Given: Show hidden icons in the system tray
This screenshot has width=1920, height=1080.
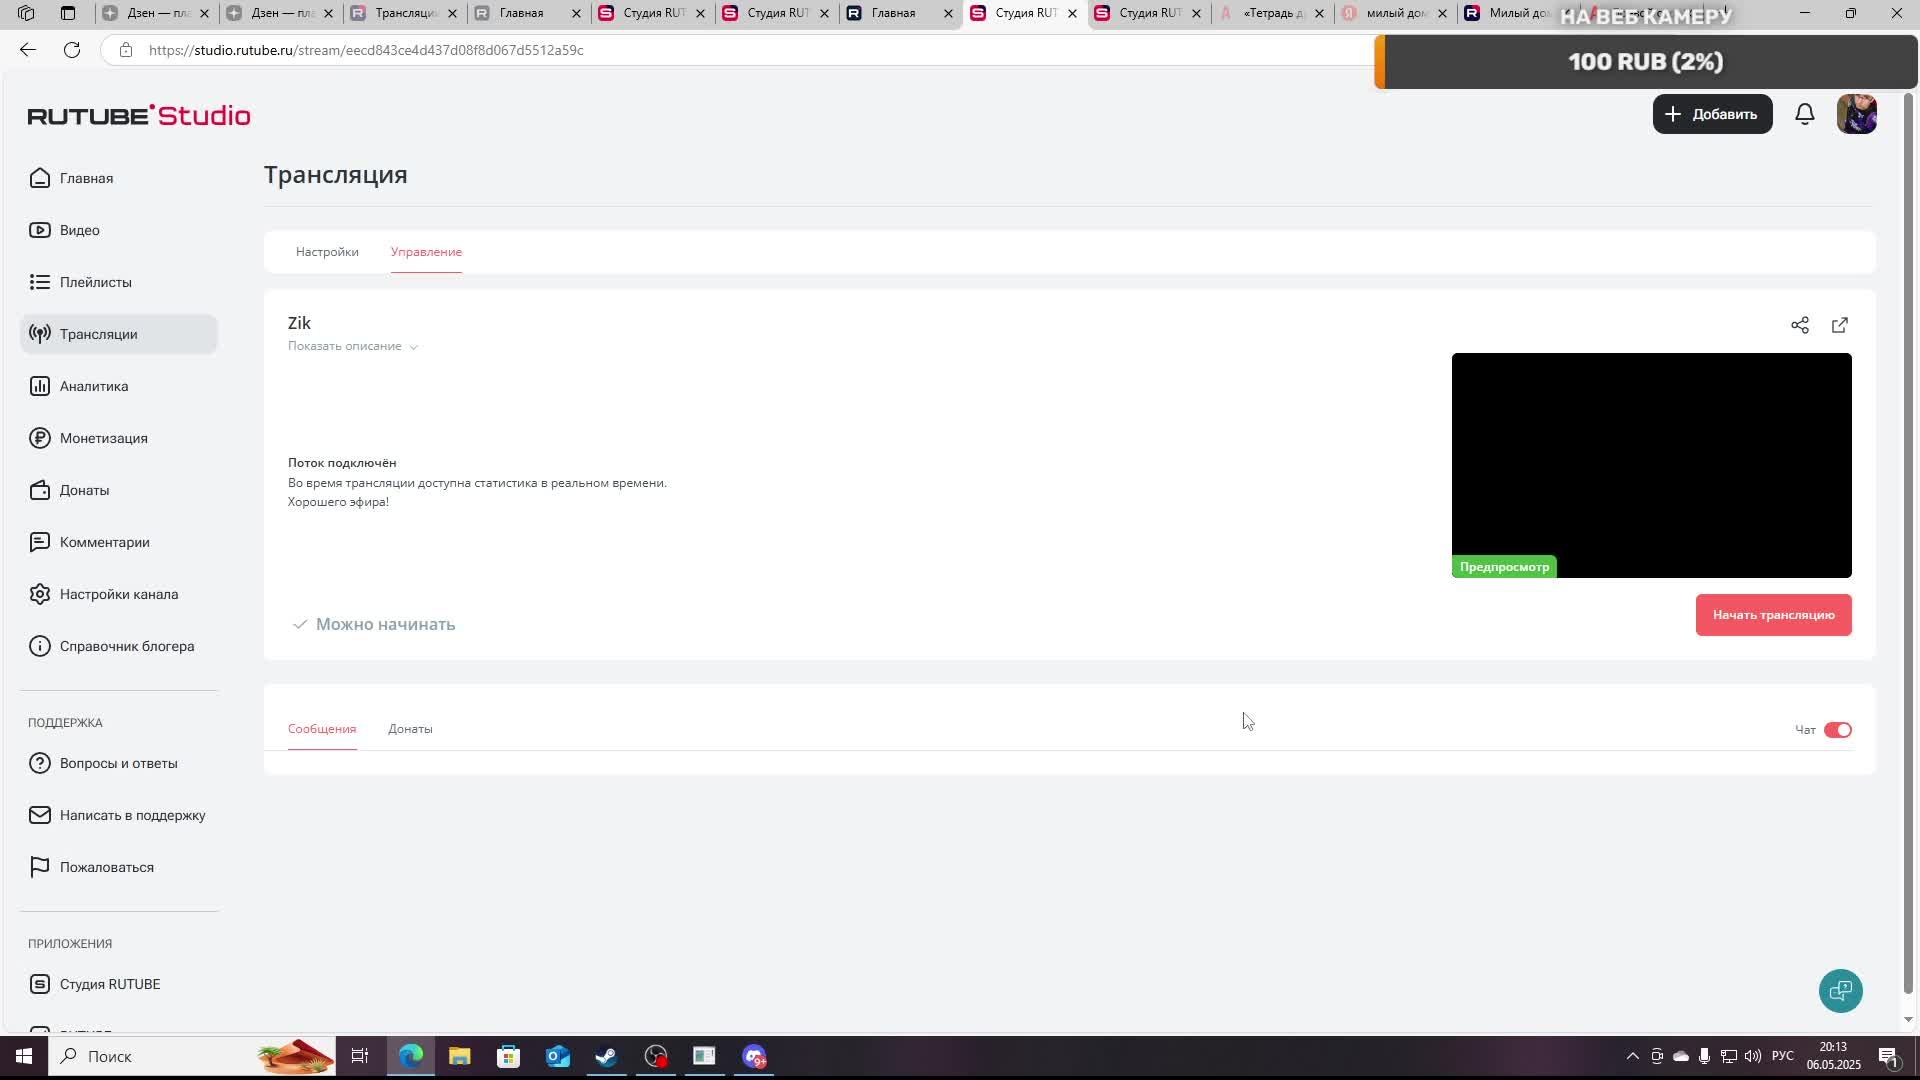Looking at the screenshot, I should click(1632, 1056).
